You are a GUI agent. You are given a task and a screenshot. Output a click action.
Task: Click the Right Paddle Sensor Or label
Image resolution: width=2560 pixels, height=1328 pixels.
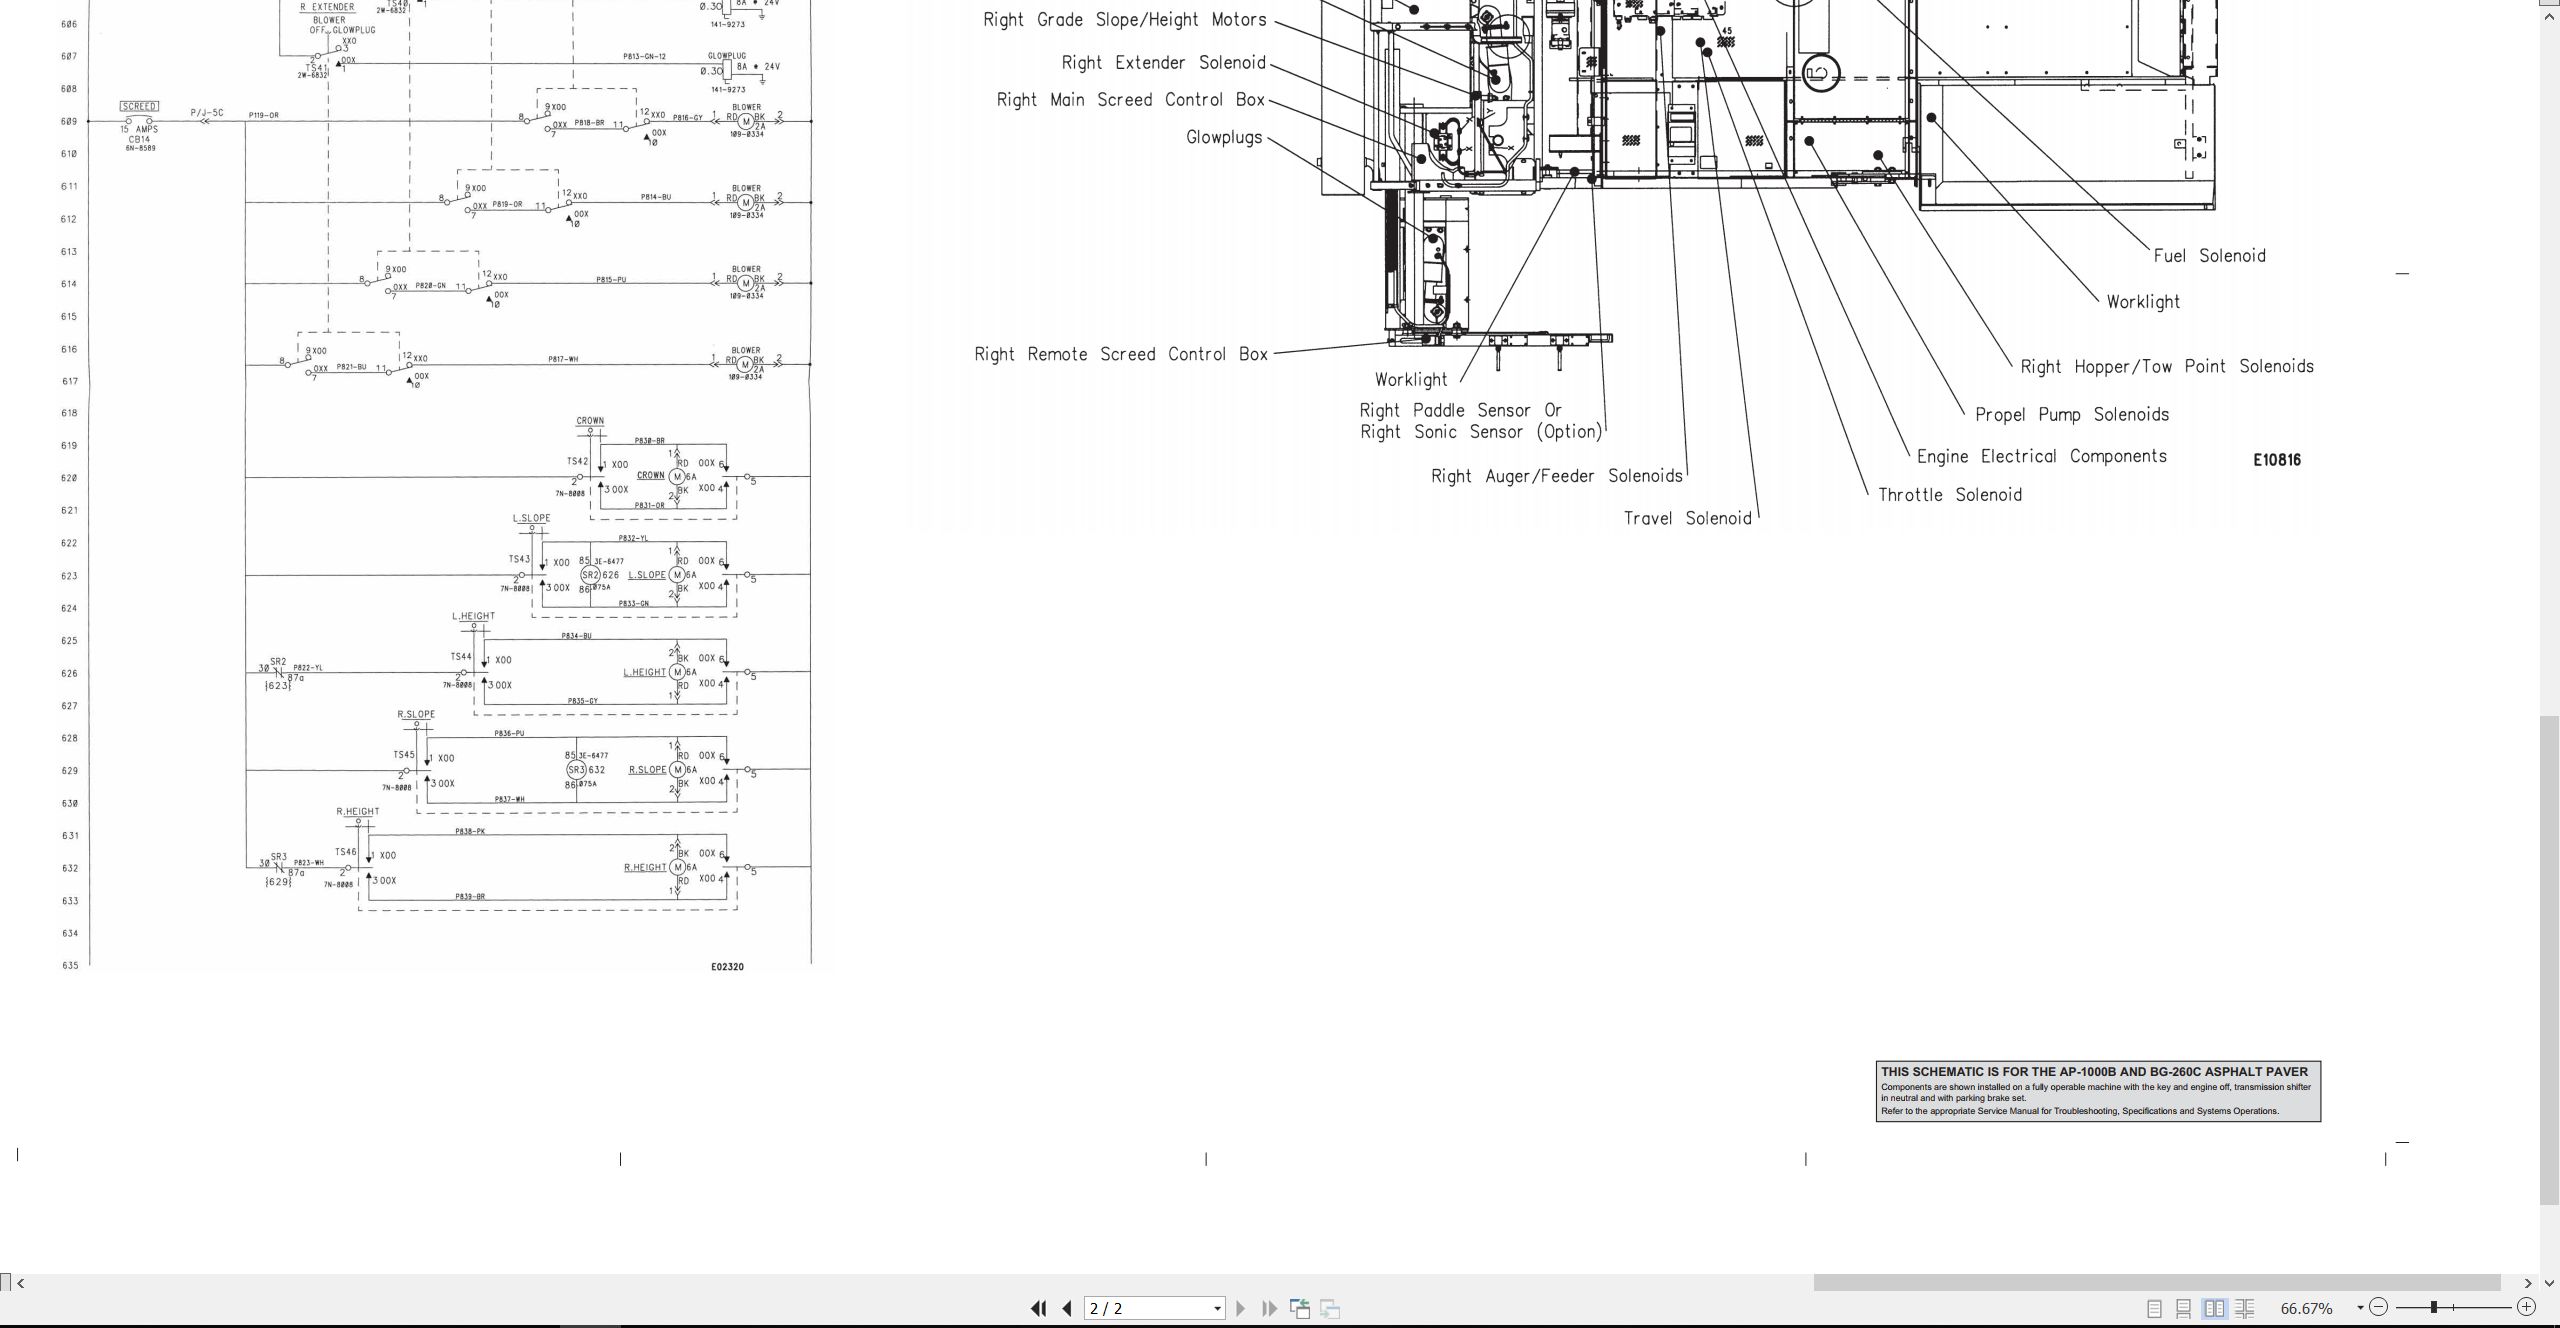pos(1460,411)
